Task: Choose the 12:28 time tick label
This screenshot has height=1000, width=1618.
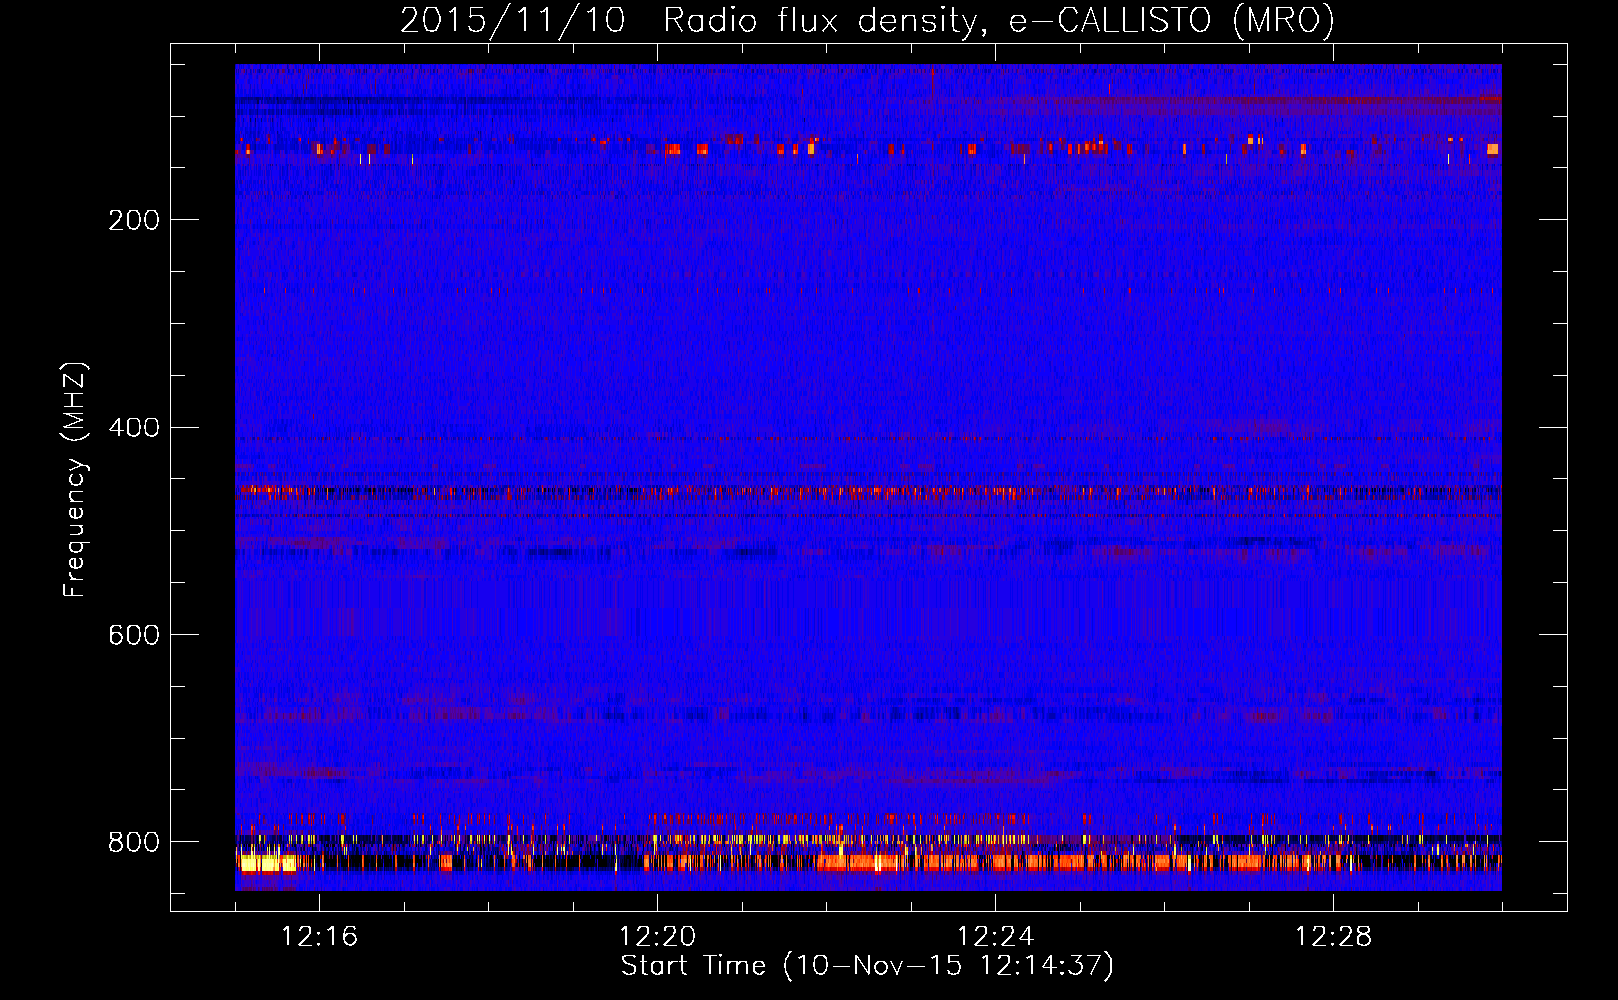Action: click(1333, 937)
